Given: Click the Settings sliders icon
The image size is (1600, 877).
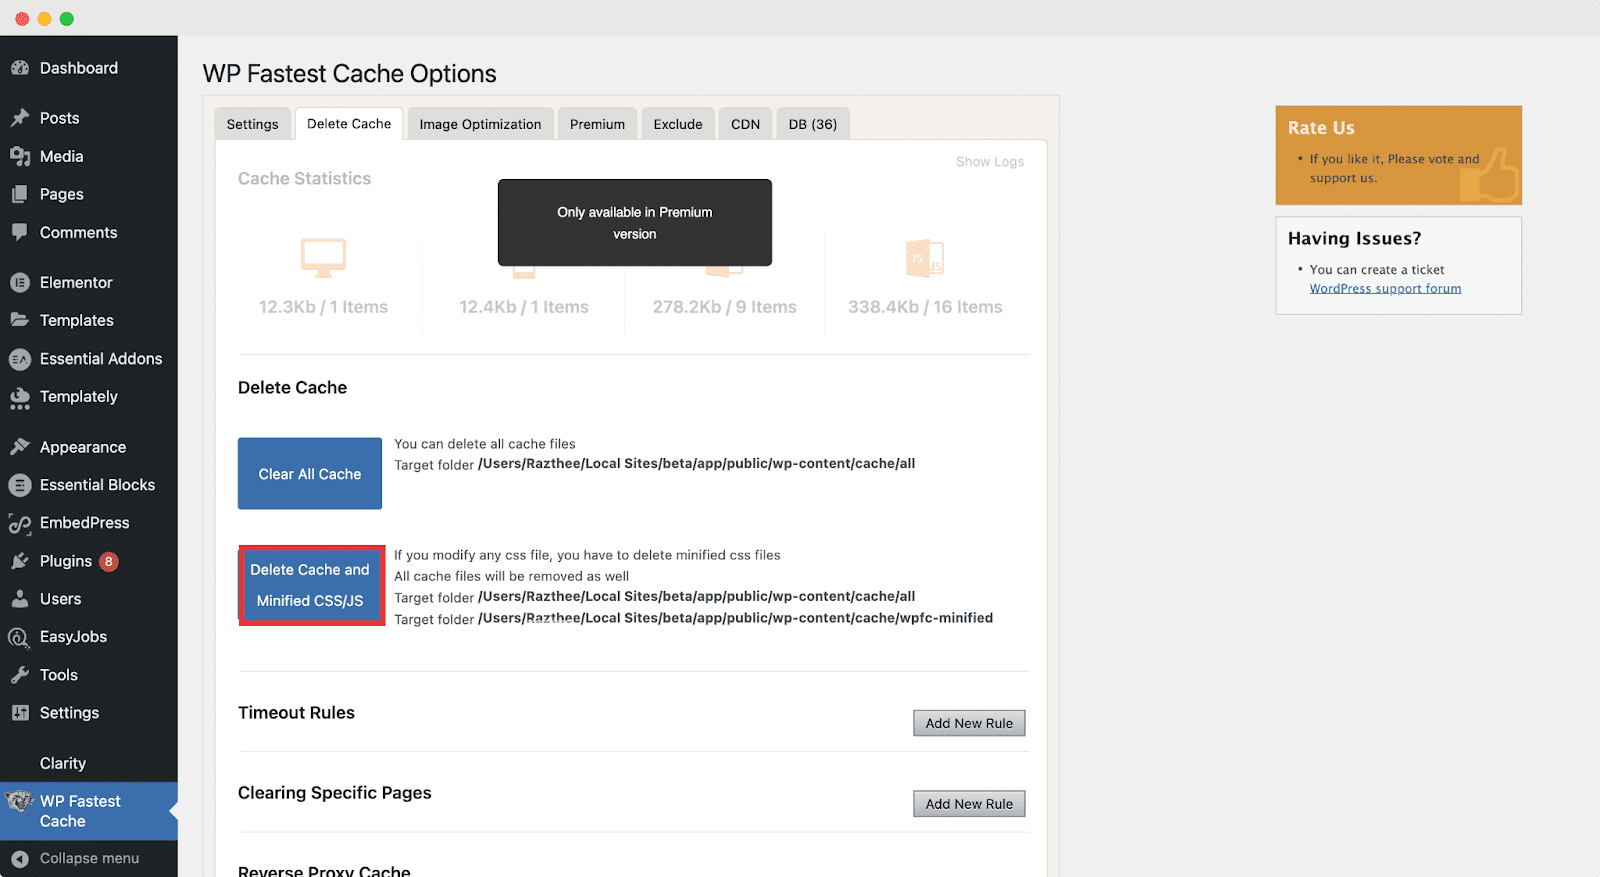Looking at the screenshot, I should click(x=20, y=713).
